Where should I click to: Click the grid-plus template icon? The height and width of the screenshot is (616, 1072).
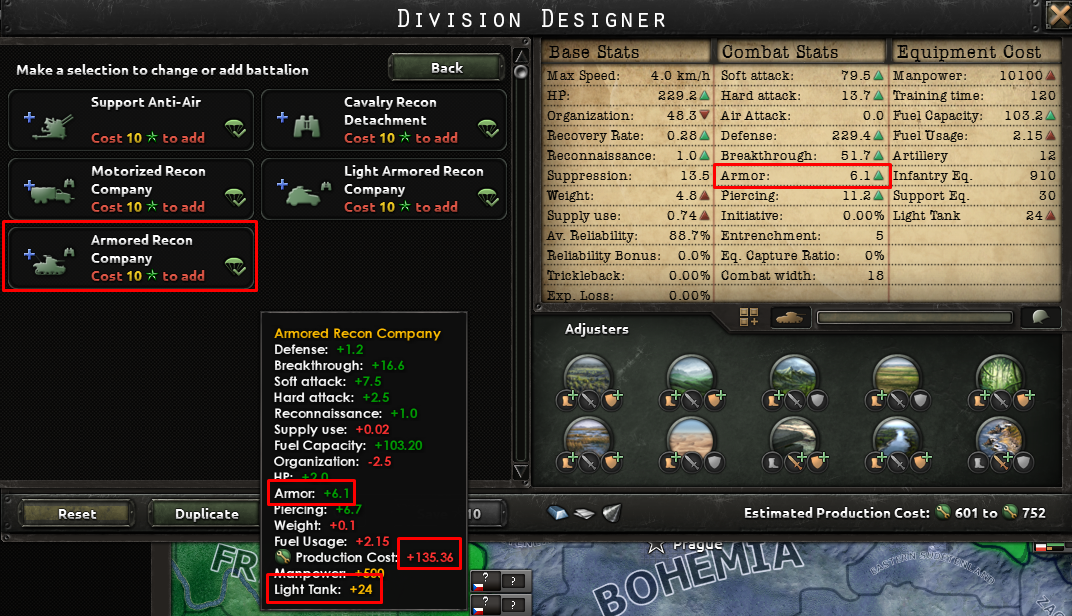coord(749,317)
